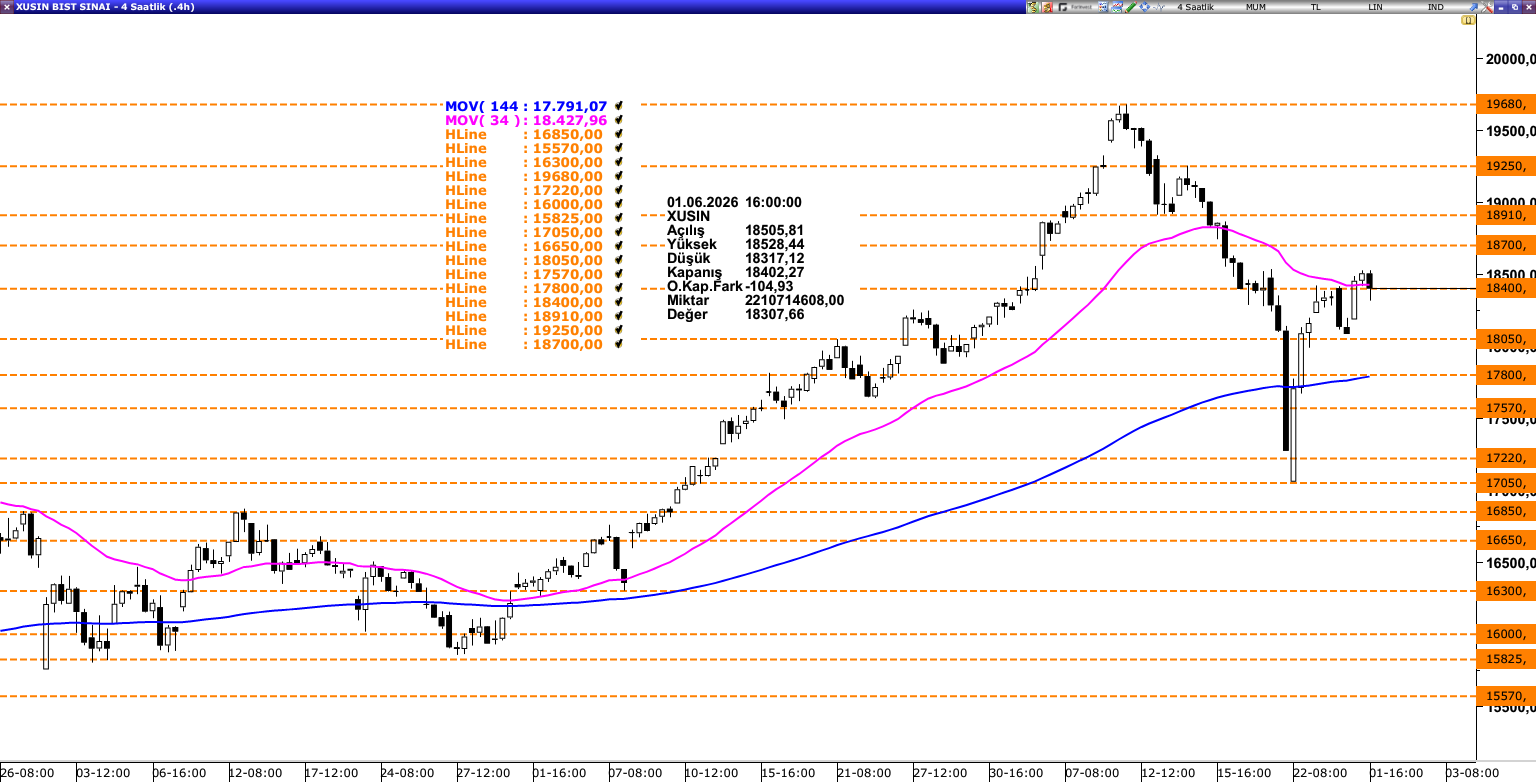Image resolution: width=1536 pixels, height=783 pixels.
Task: Click the orange 19250 price axis tag
Action: point(1506,166)
